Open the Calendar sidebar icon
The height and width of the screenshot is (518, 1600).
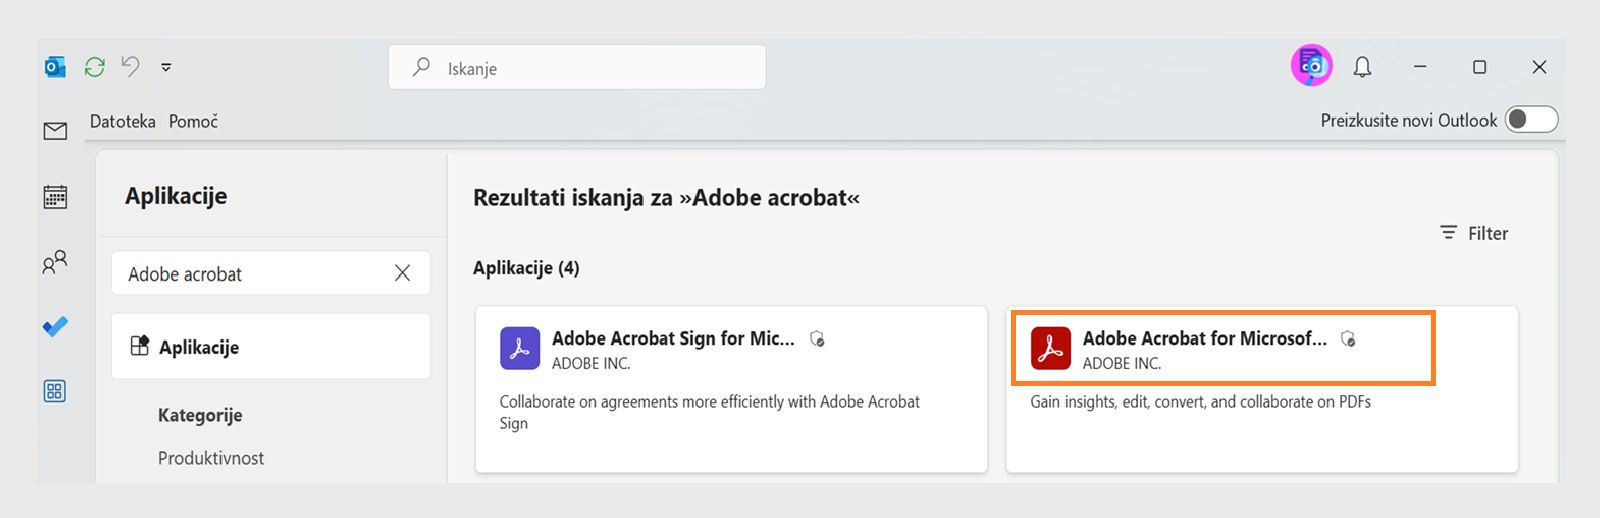click(55, 197)
